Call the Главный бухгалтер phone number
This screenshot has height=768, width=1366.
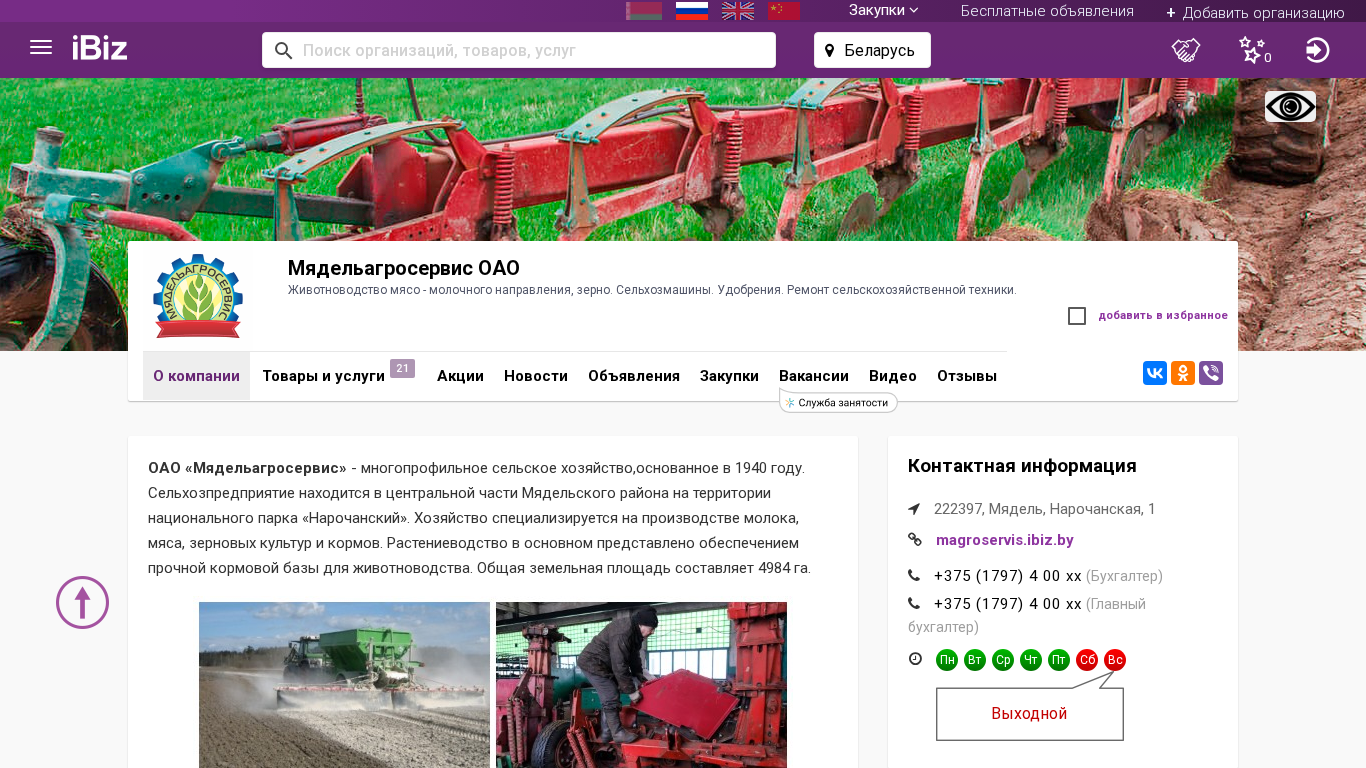pos(1008,604)
